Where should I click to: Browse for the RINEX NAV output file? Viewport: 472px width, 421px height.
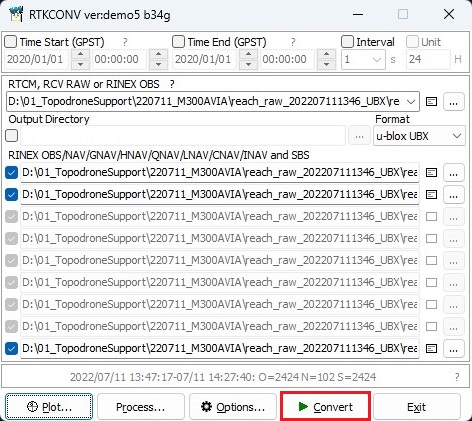point(453,195)
